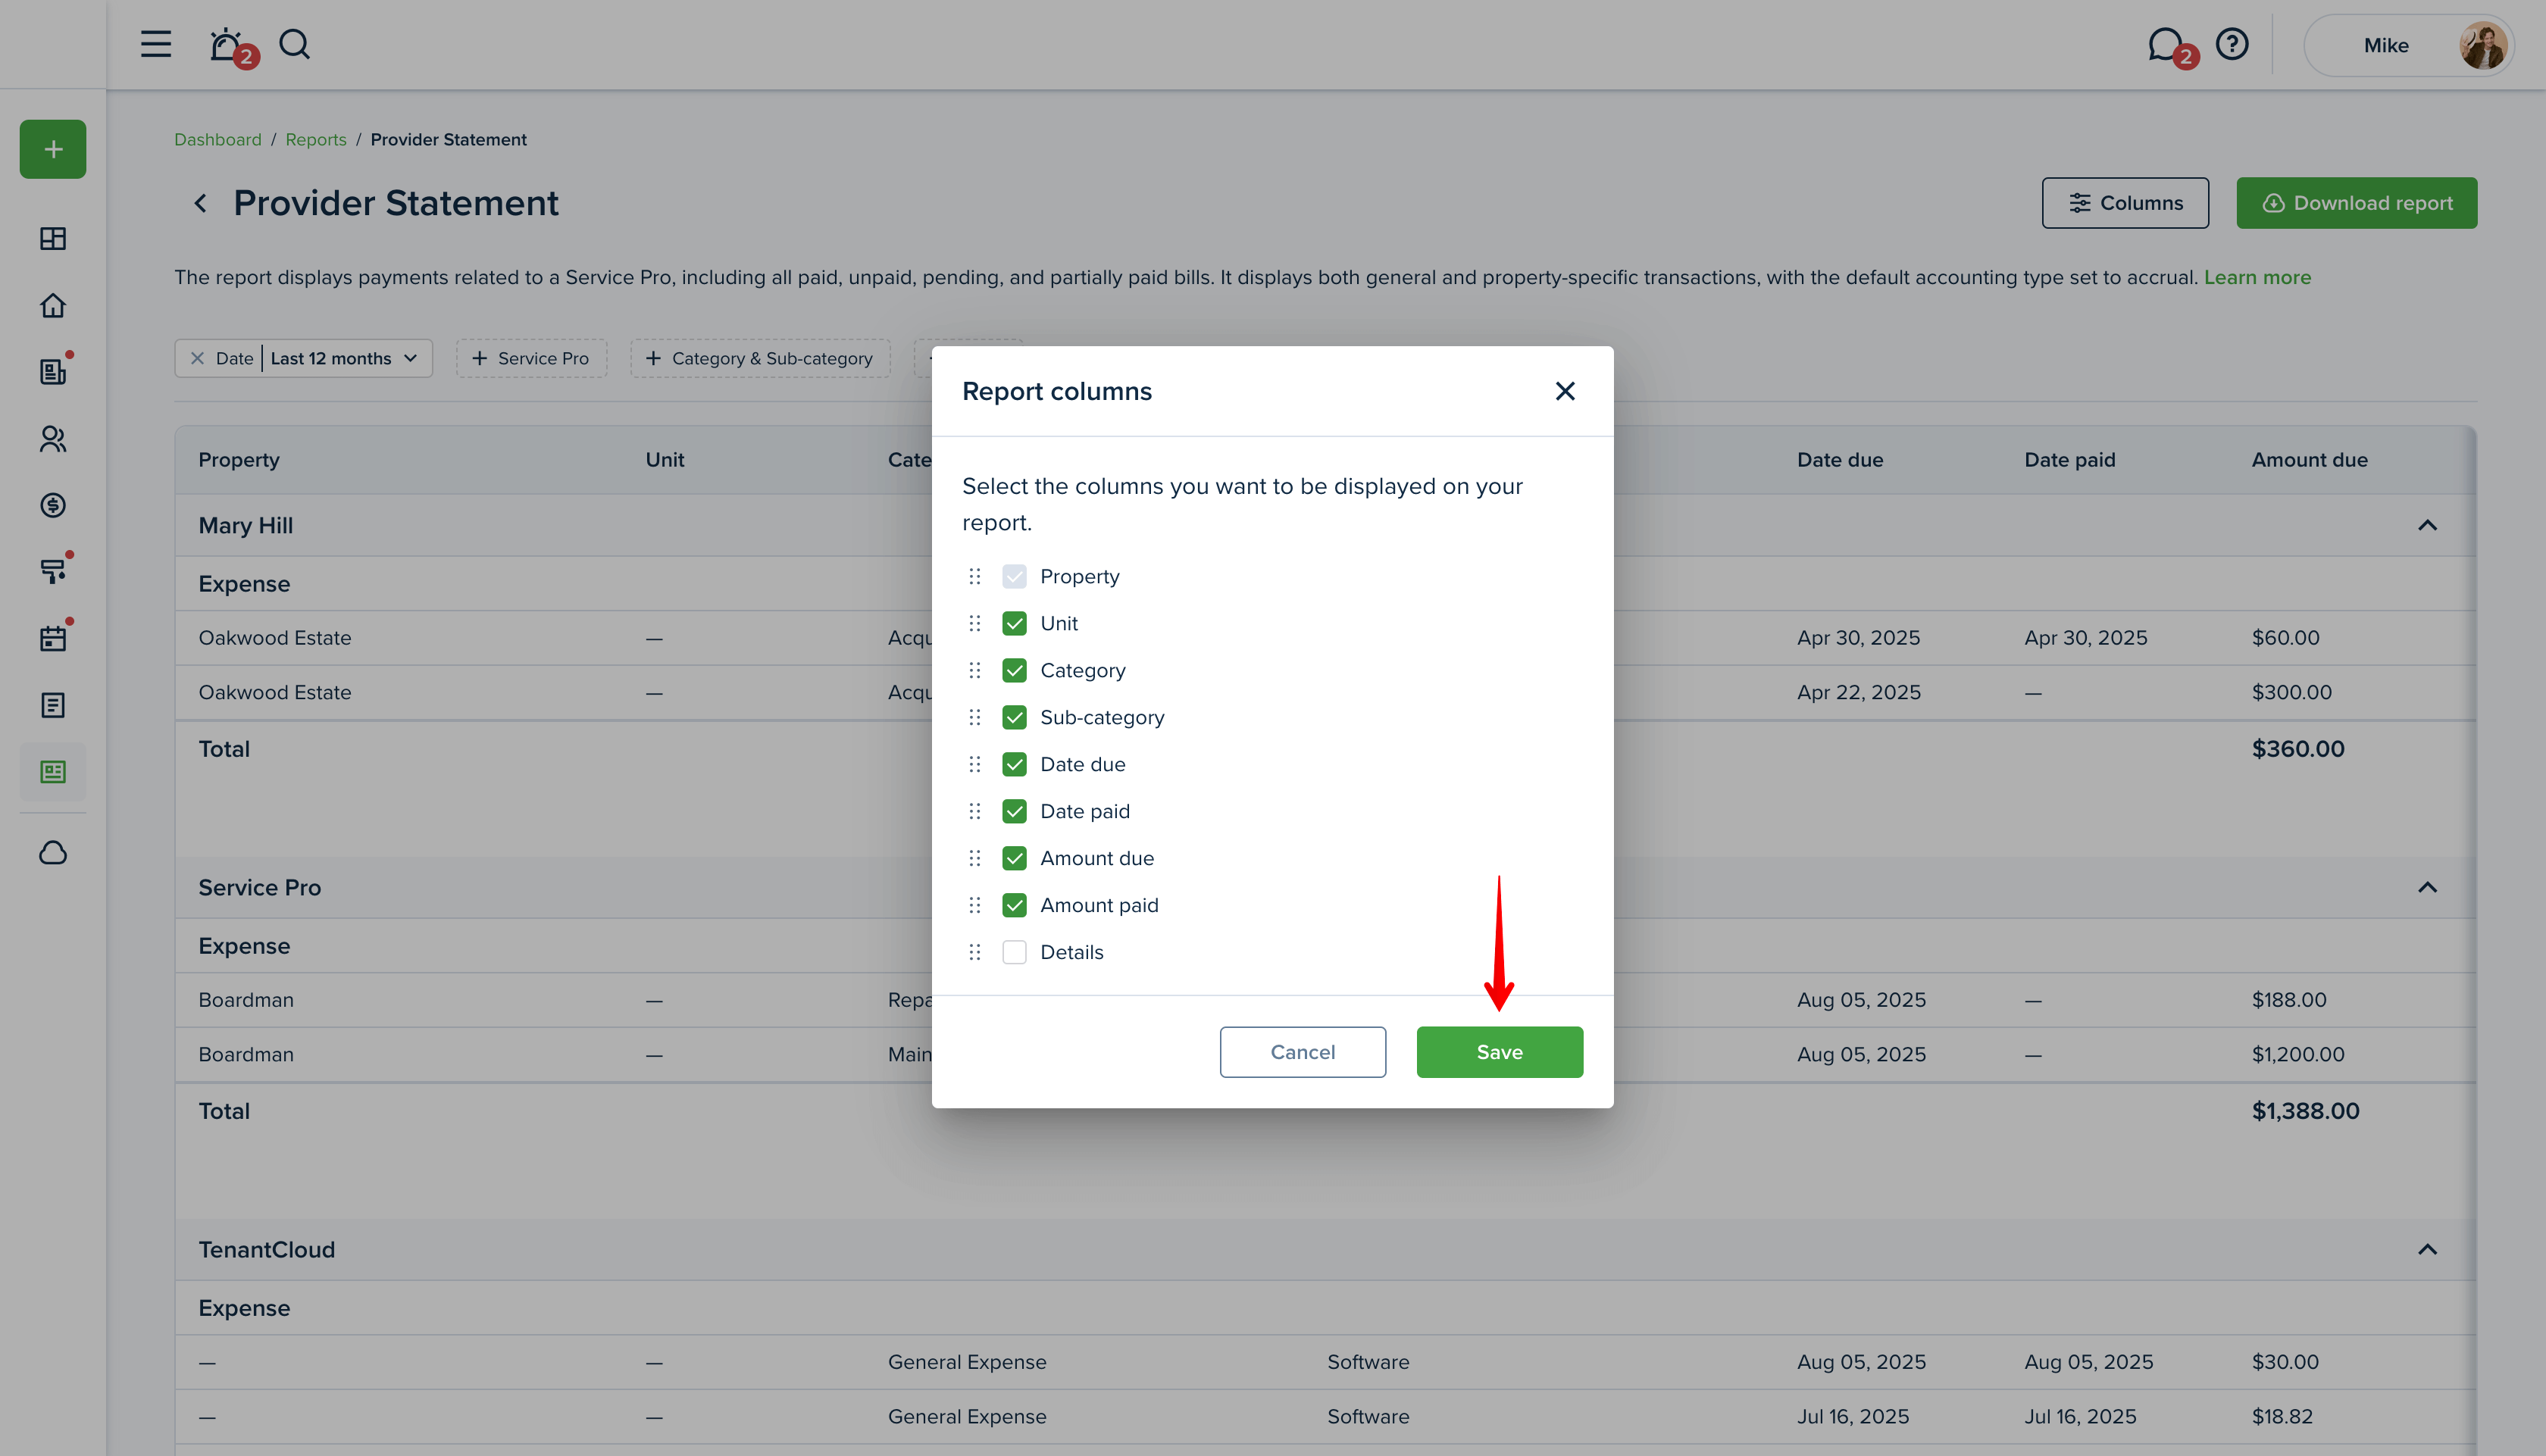Collapse the Service Pro group

2427,887
